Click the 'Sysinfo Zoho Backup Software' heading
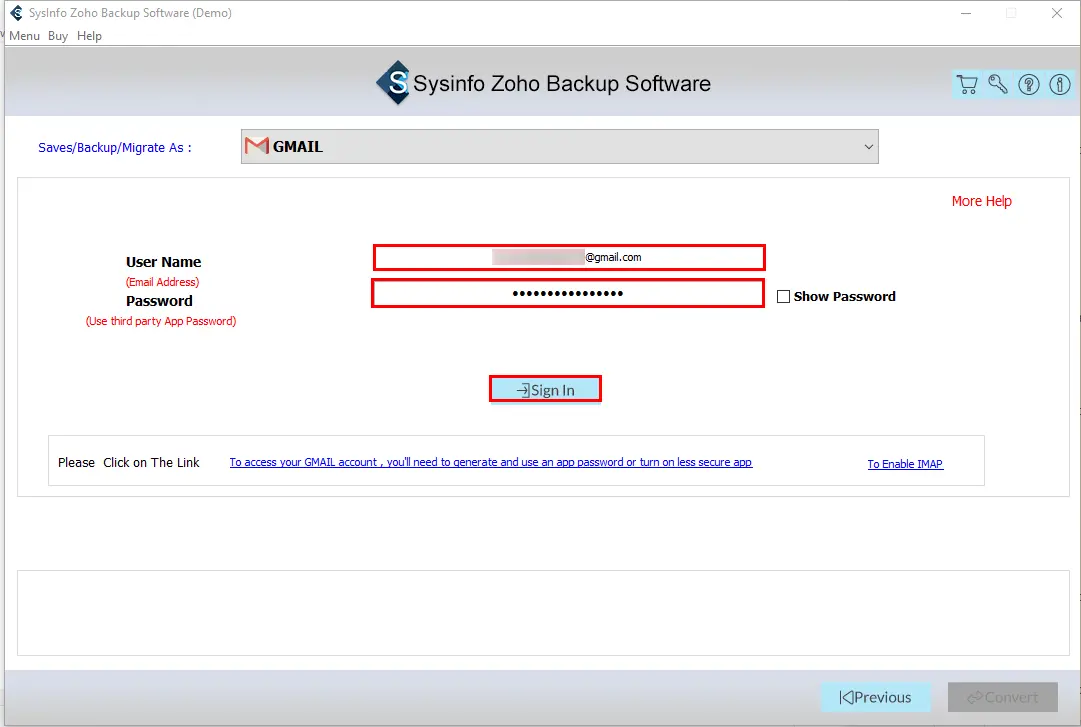 562,83
